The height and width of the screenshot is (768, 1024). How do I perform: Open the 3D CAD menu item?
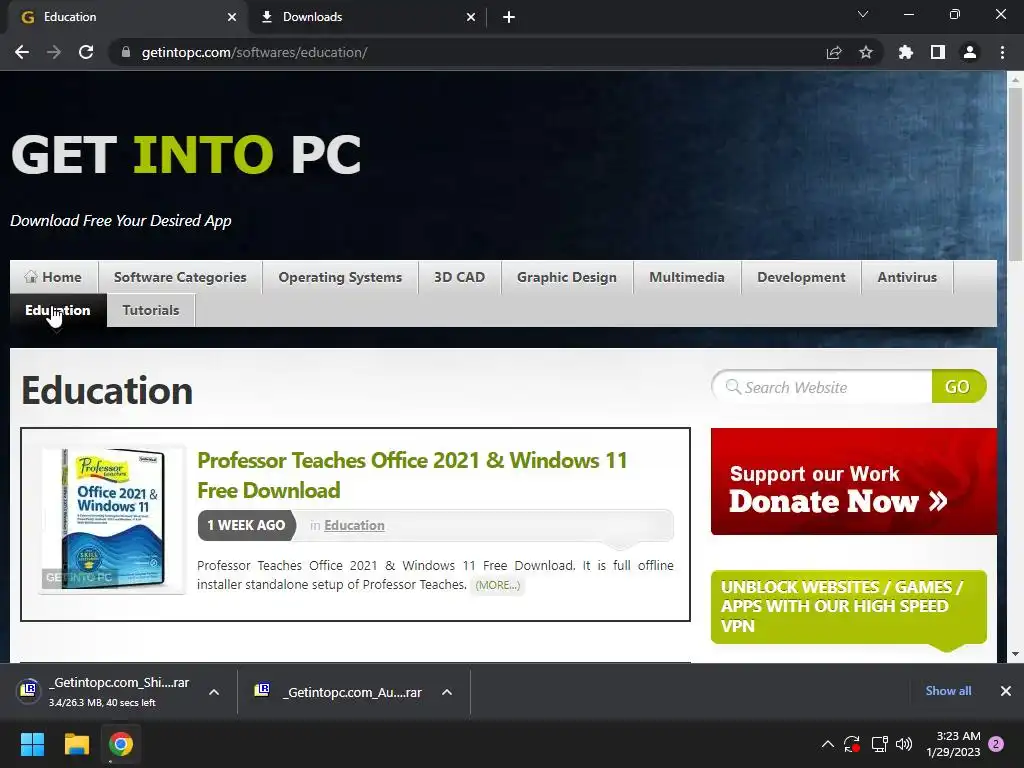[460, 277]
